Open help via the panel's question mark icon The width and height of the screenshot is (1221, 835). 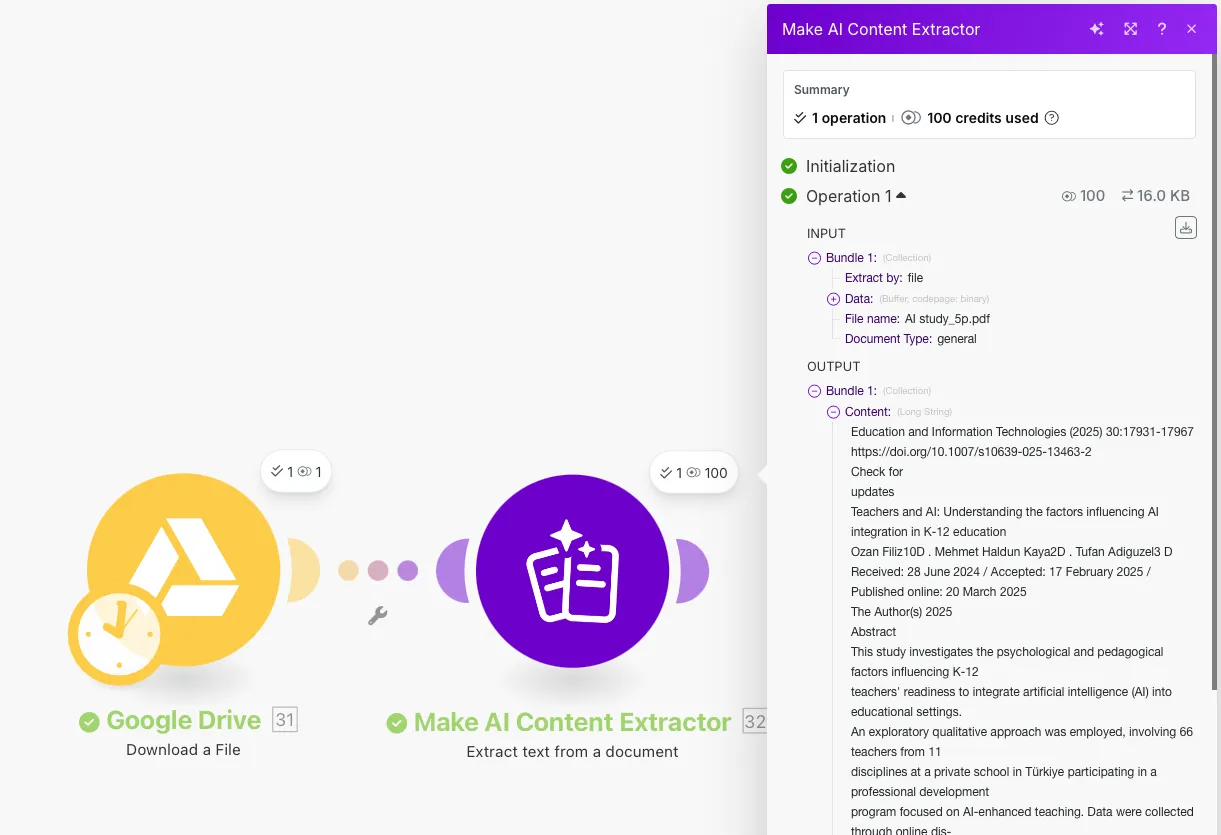click(x=1161, y=29)
